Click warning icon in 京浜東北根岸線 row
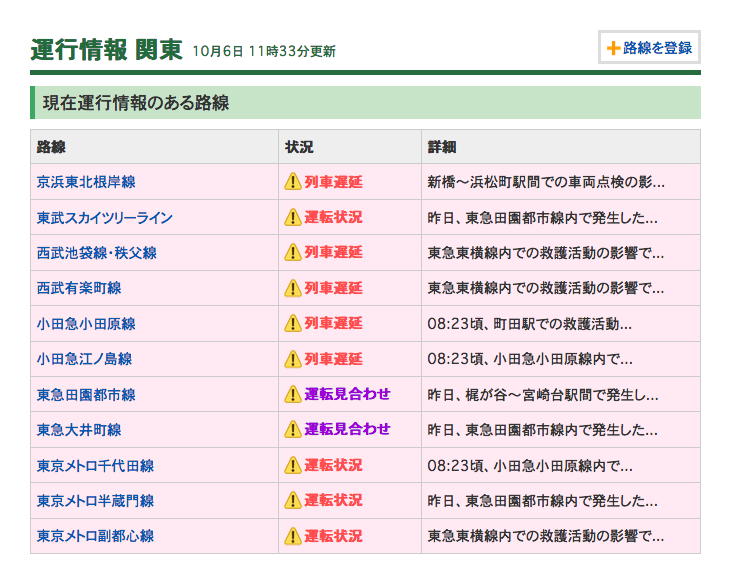 pyautogui.click(x=293, y=182)
